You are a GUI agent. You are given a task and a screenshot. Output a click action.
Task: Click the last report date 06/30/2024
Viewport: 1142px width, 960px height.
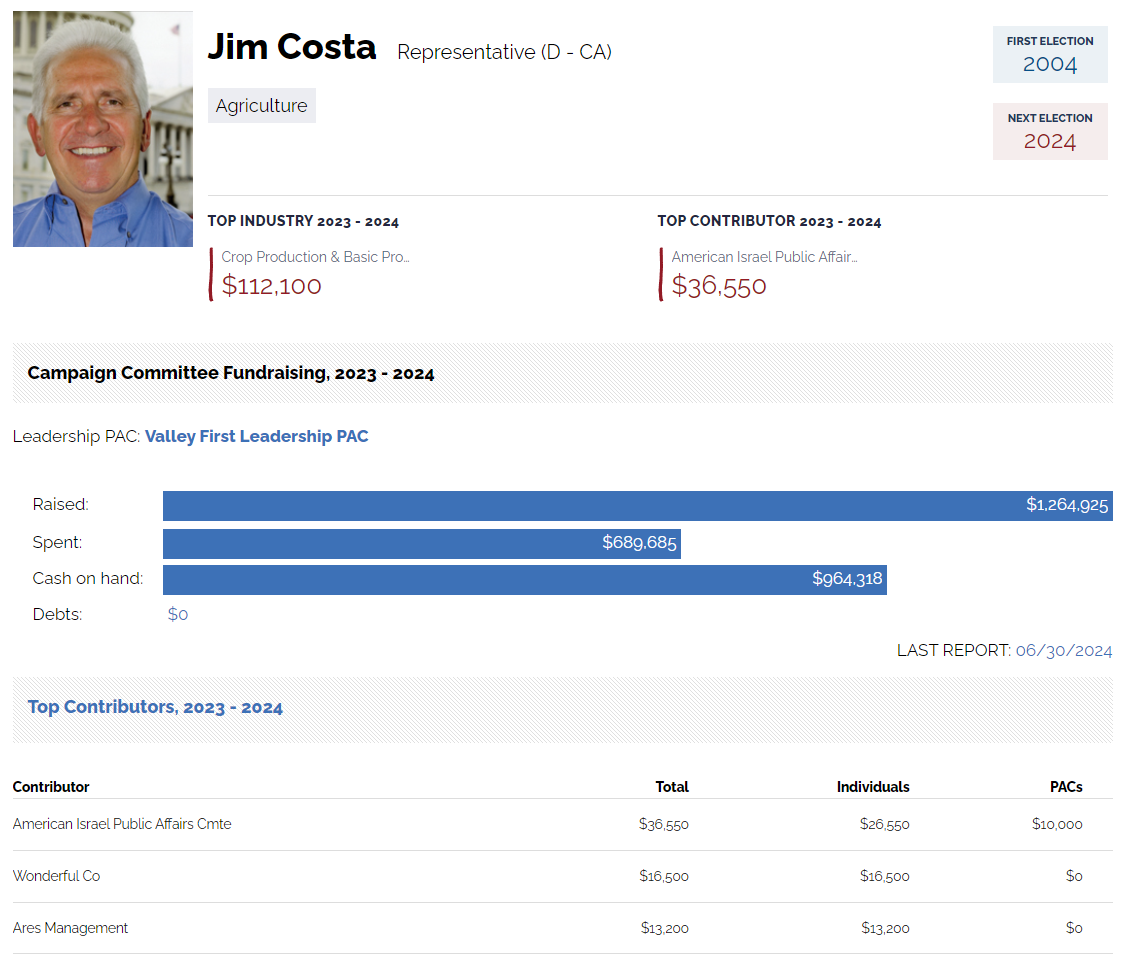1063,650
